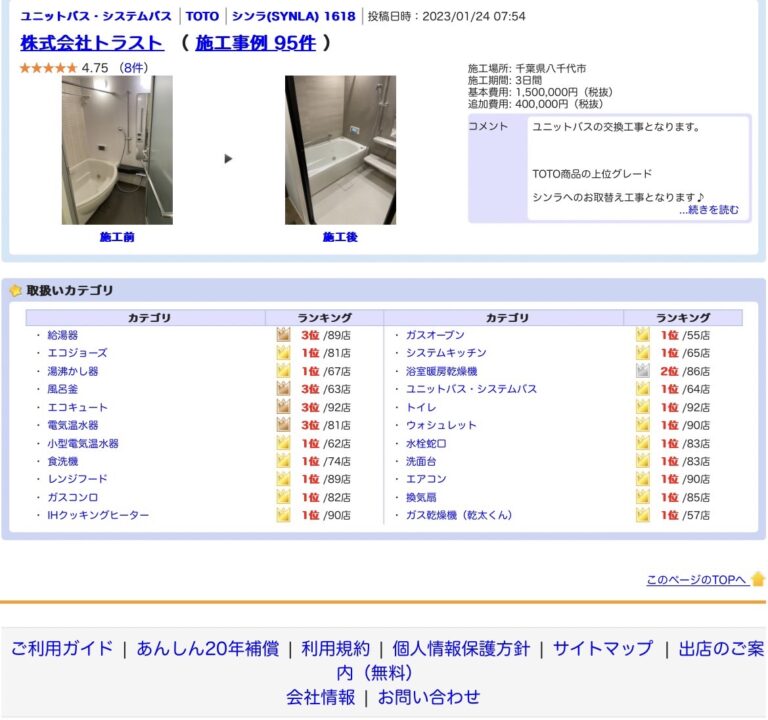Screen dimensions: 768x720
Task: Open the 食洗機 category
Action: pyautogui.click(x=63, y=461)
